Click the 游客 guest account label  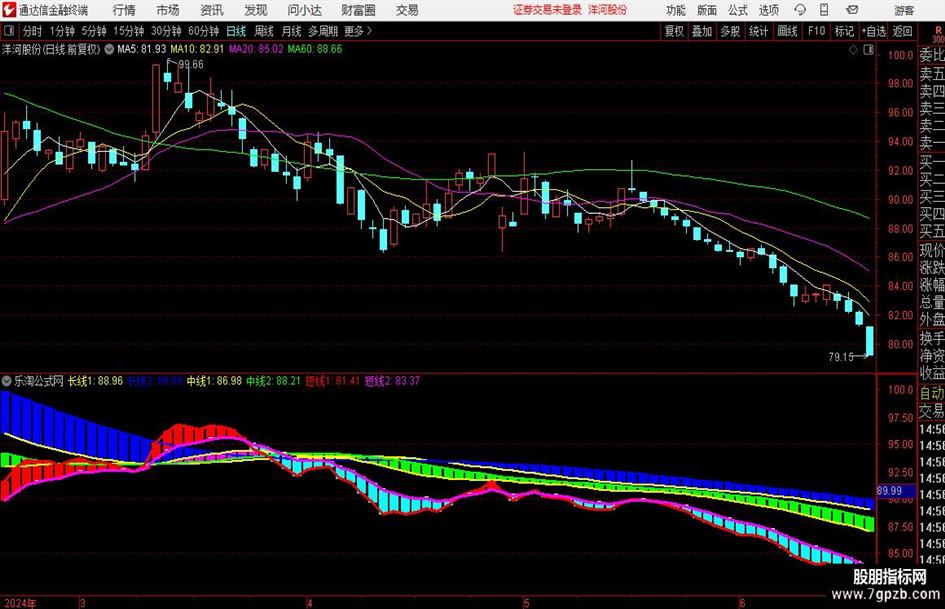click(x=904, y=10)
